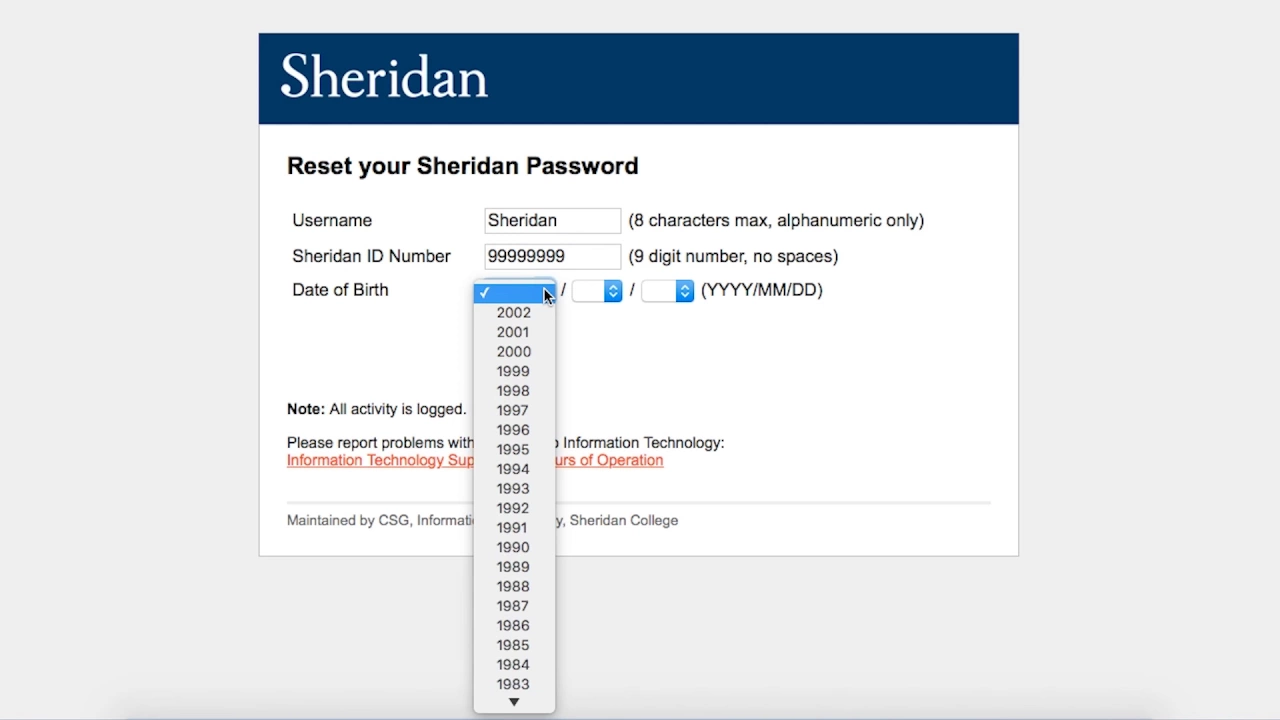Open the month dropdown
This screenshot has height=720, width=1280.
click(x=597, y=290)
